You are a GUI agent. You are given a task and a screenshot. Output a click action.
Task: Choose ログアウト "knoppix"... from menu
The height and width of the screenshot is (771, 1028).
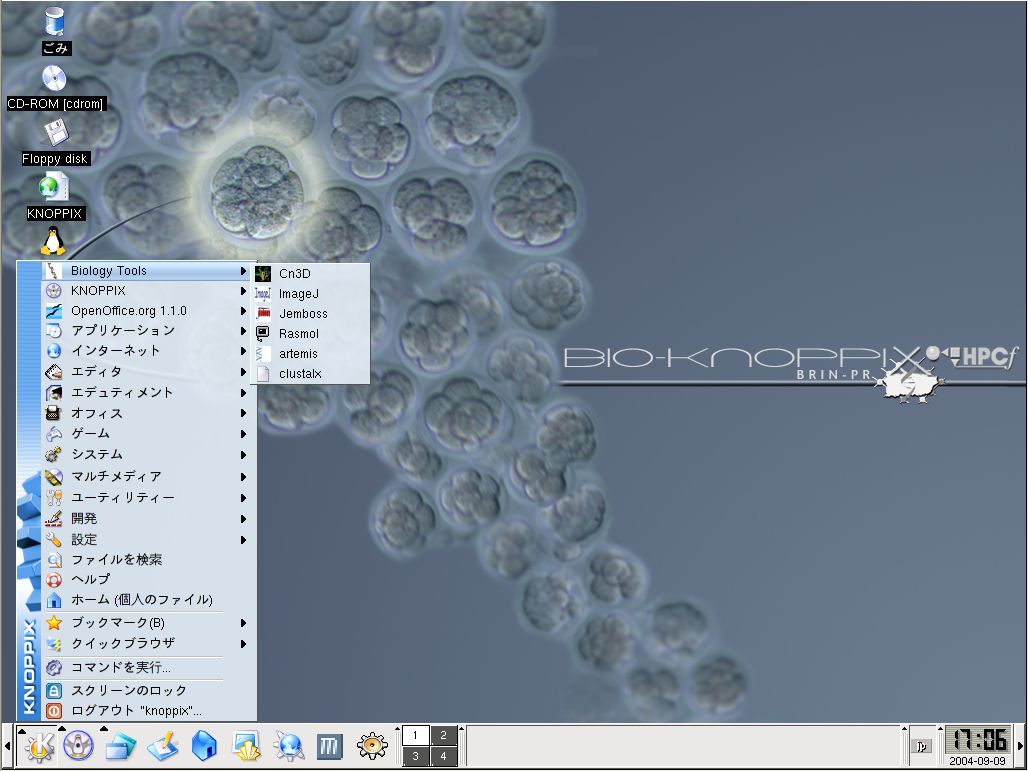pyautogui.click(x=149, y=711)
